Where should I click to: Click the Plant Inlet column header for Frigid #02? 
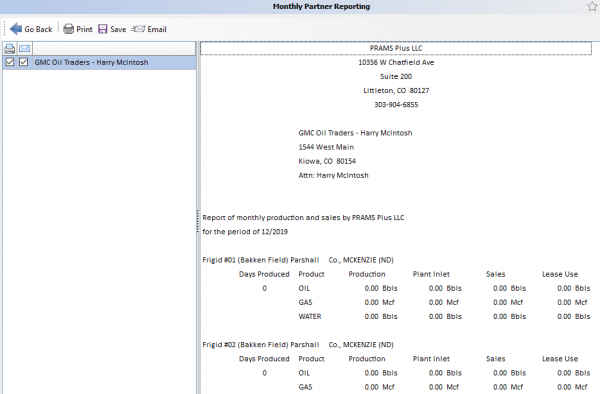[431, 359]
